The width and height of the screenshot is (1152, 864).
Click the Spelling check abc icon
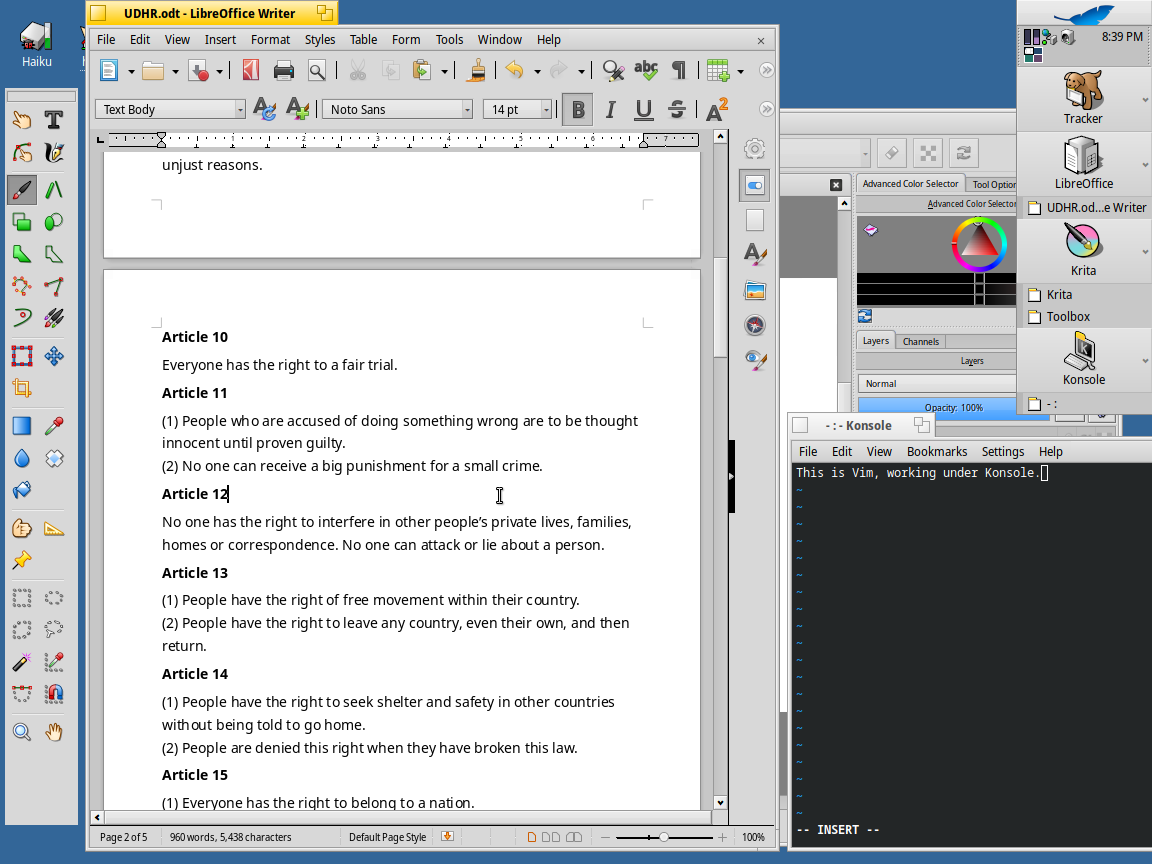[x=646, y=71]
